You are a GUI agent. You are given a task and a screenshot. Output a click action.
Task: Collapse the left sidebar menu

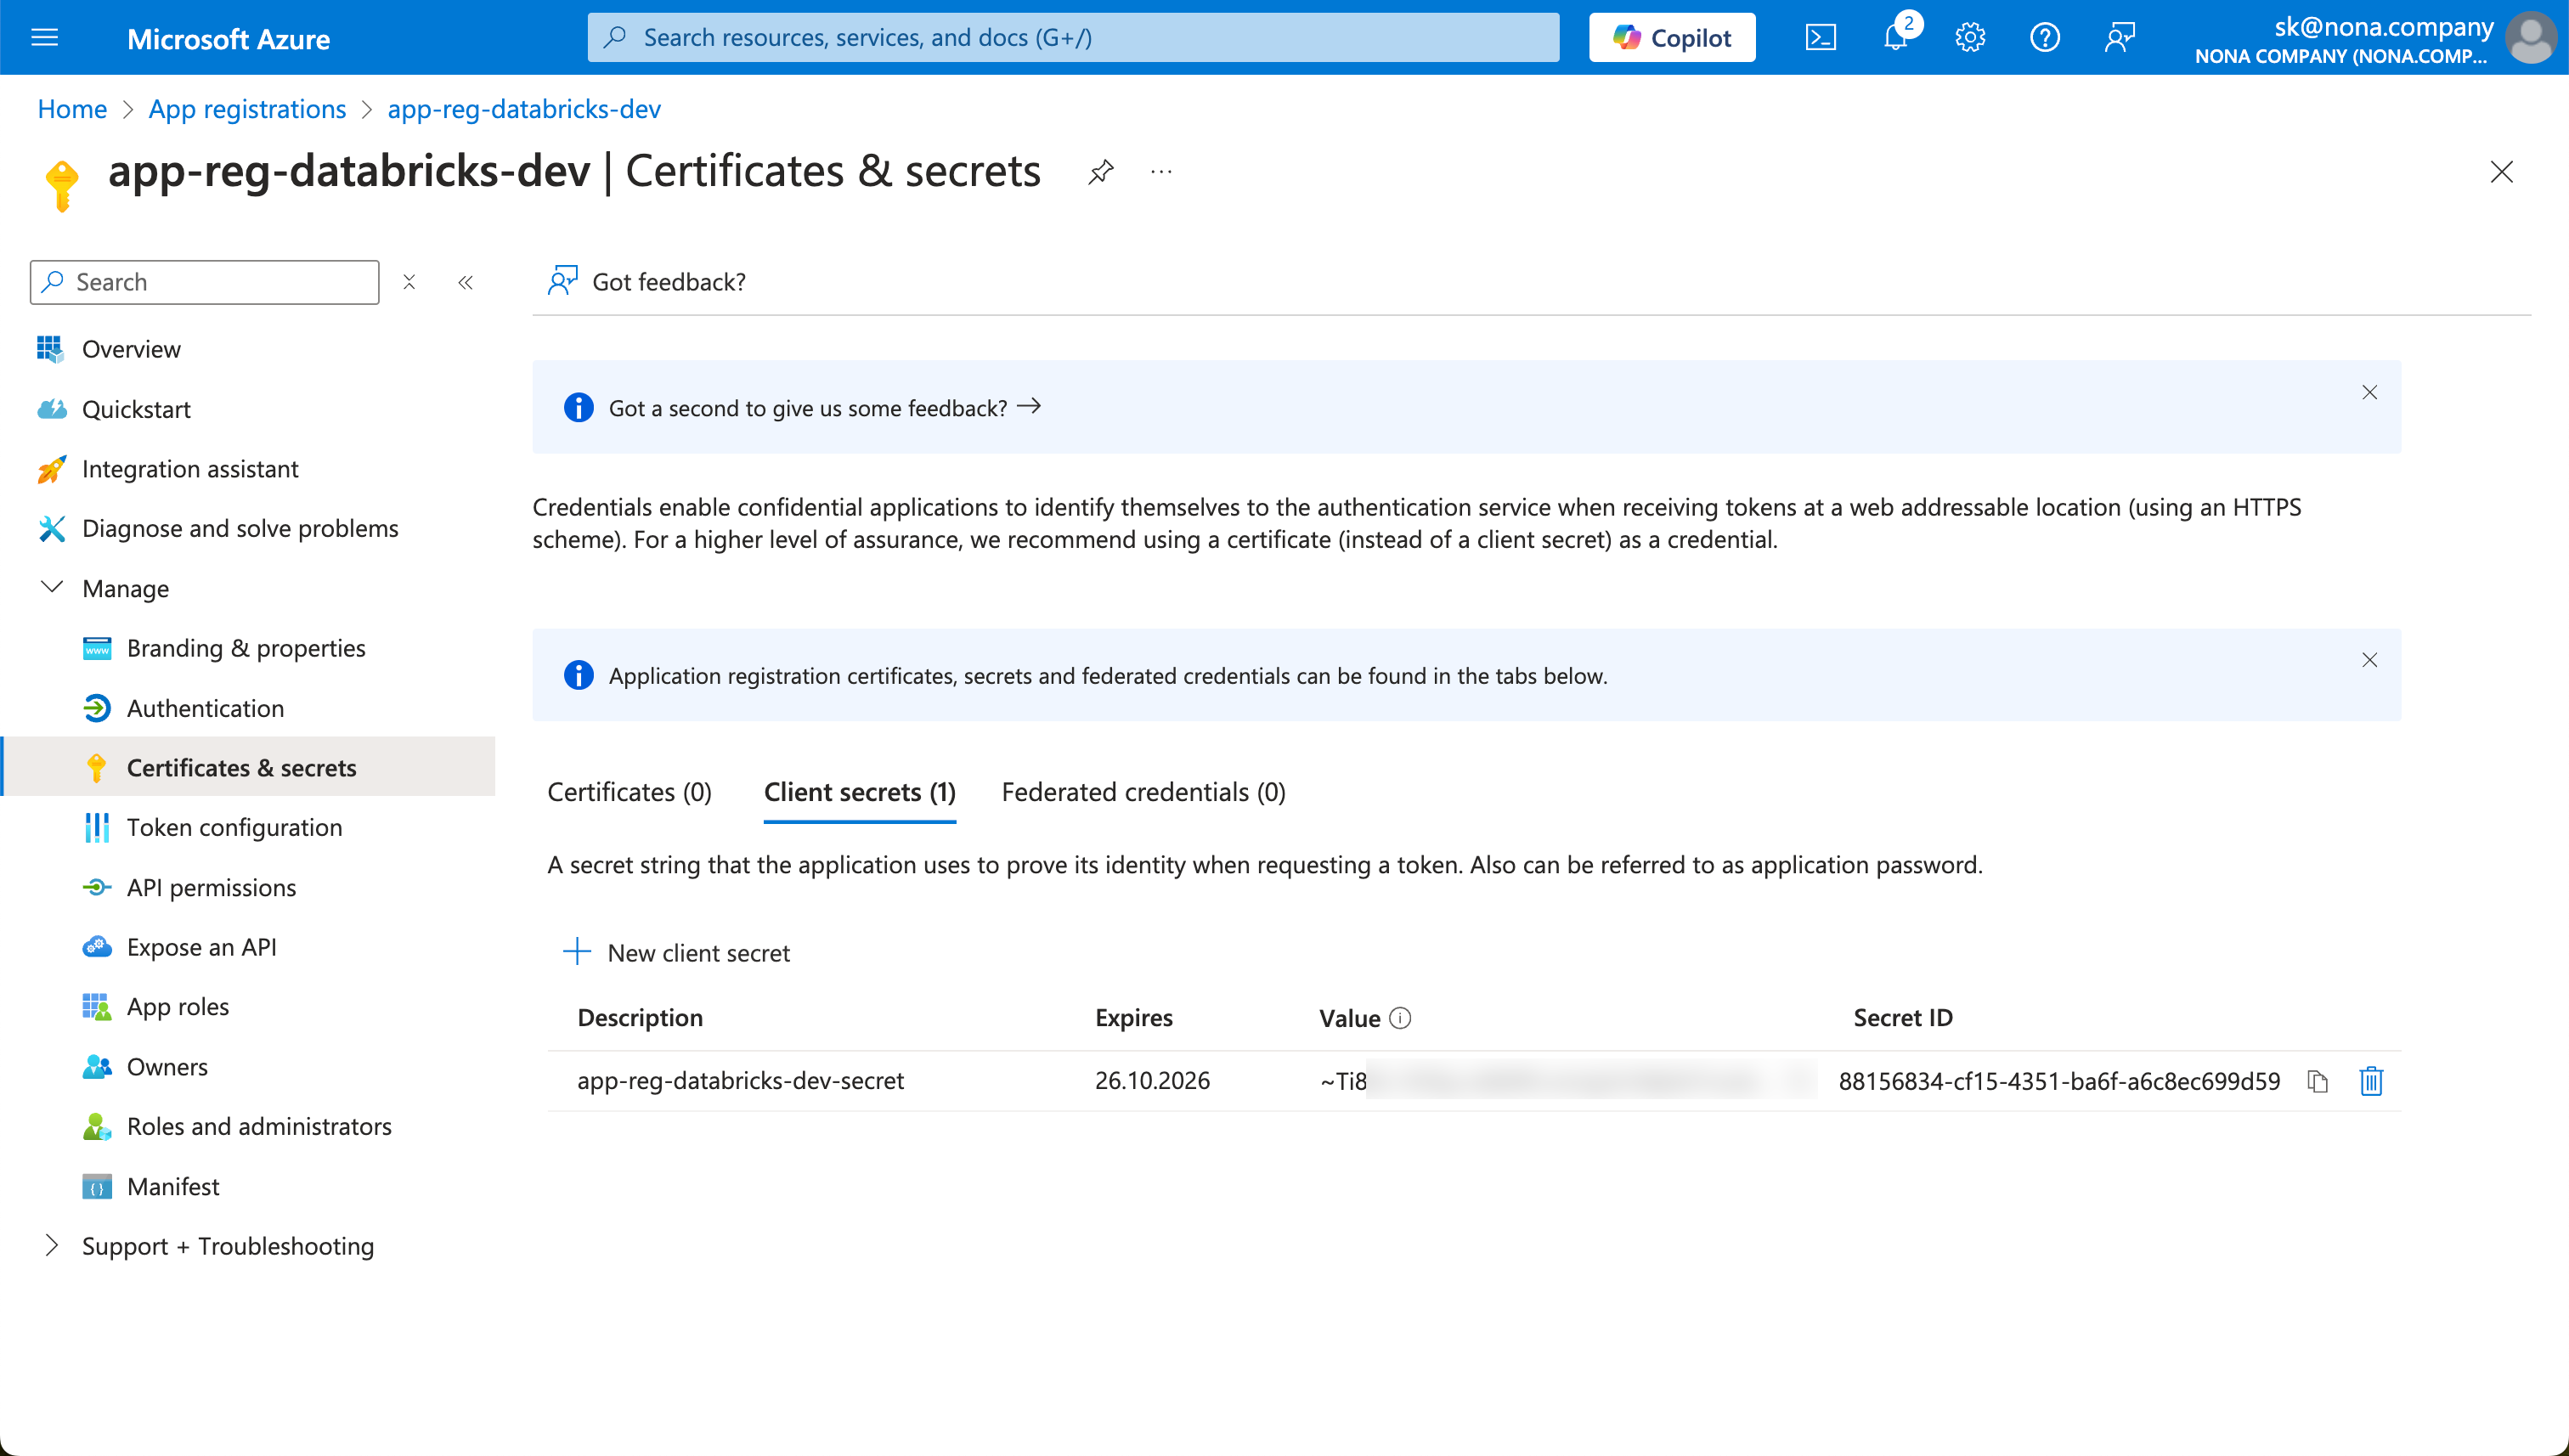point(465,282)
